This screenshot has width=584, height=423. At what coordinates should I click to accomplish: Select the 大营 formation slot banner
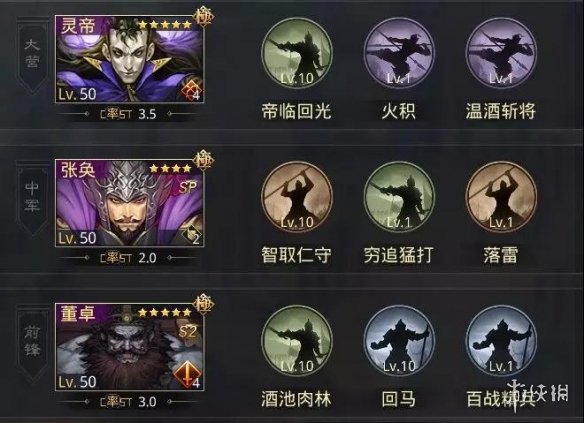point(32,56)
